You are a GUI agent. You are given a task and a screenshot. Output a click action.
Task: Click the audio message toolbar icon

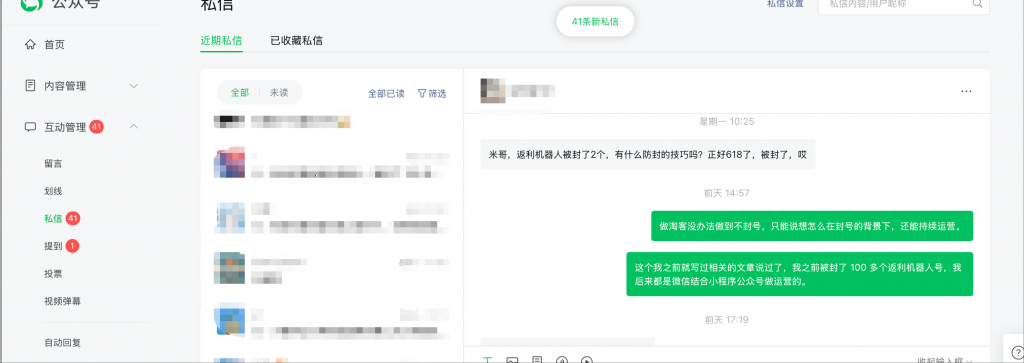point(562,360)
